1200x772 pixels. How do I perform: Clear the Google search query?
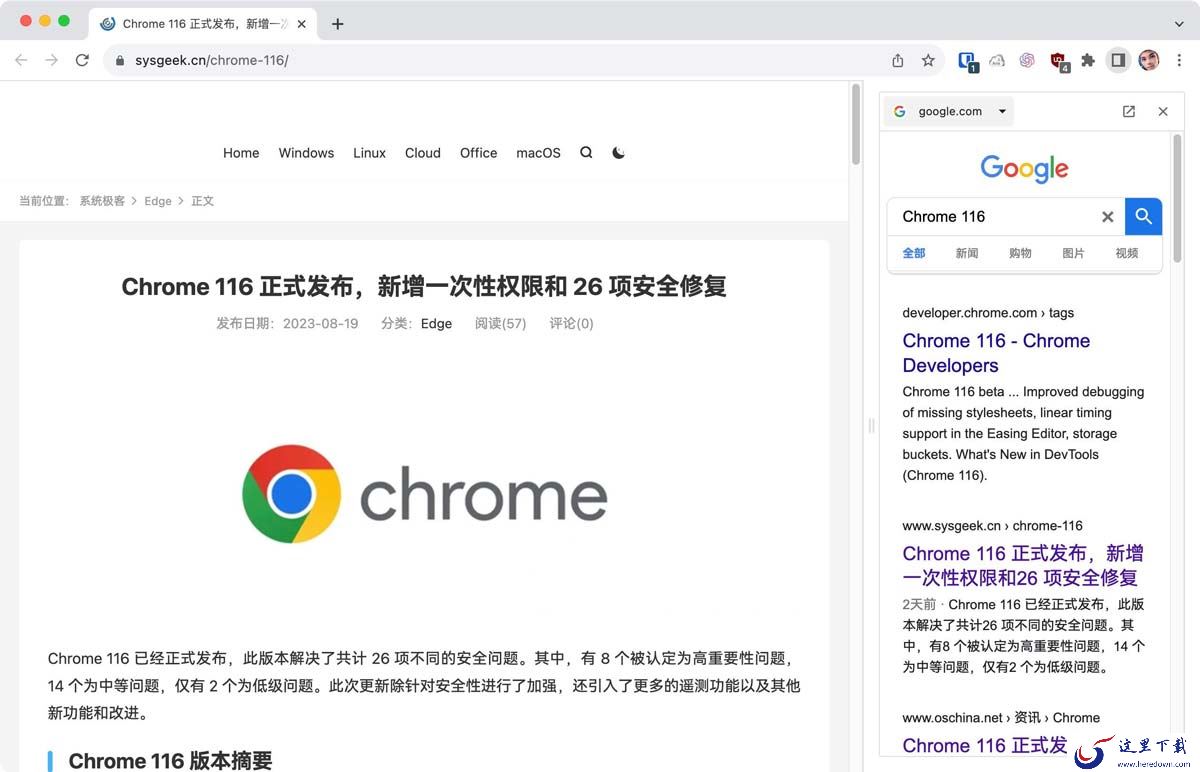pos(1107,217)
